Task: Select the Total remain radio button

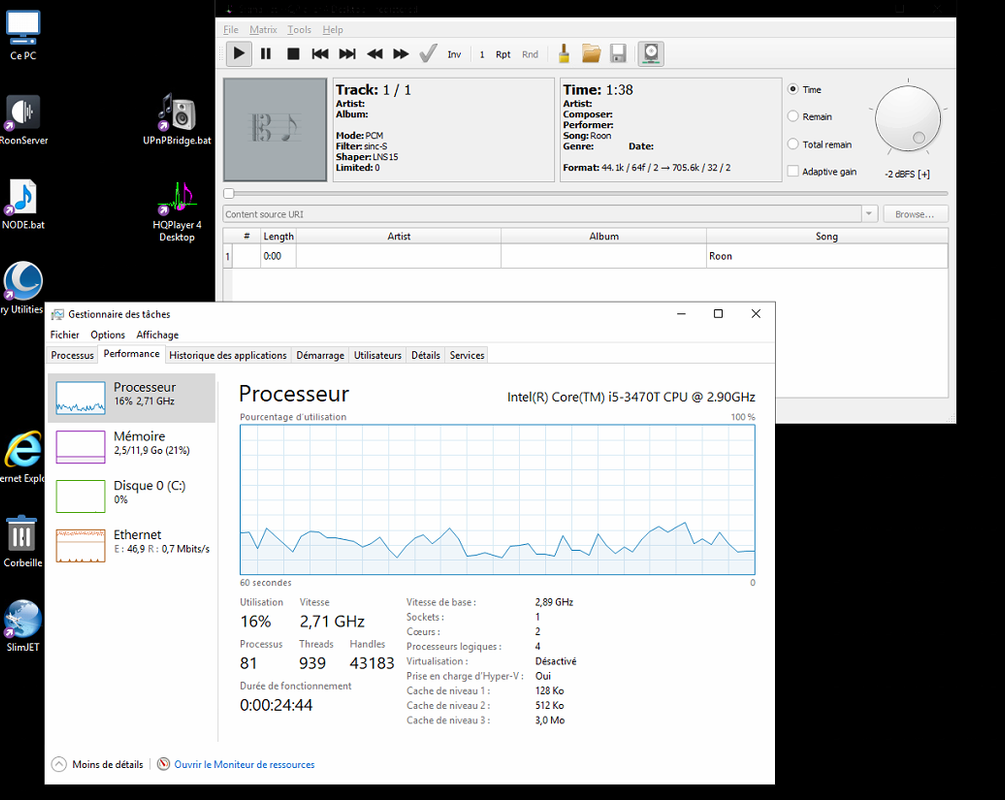Action: pyautogui.click(x=793, y=144)
